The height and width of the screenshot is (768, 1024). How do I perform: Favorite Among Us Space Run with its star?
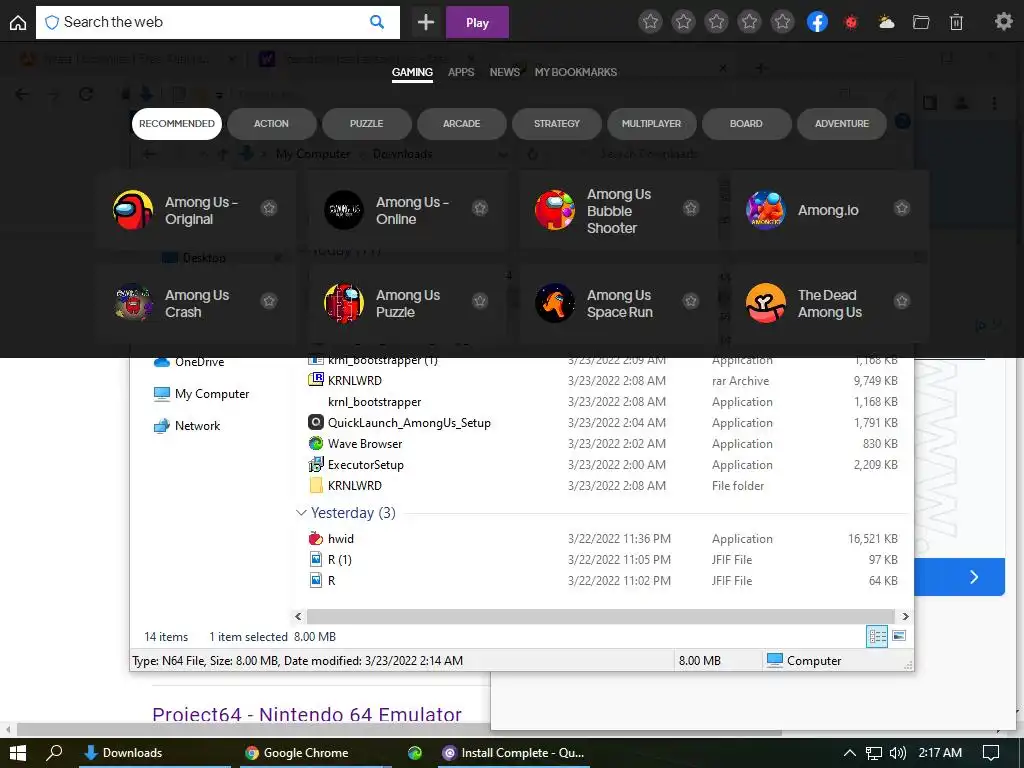click(691, 301)
